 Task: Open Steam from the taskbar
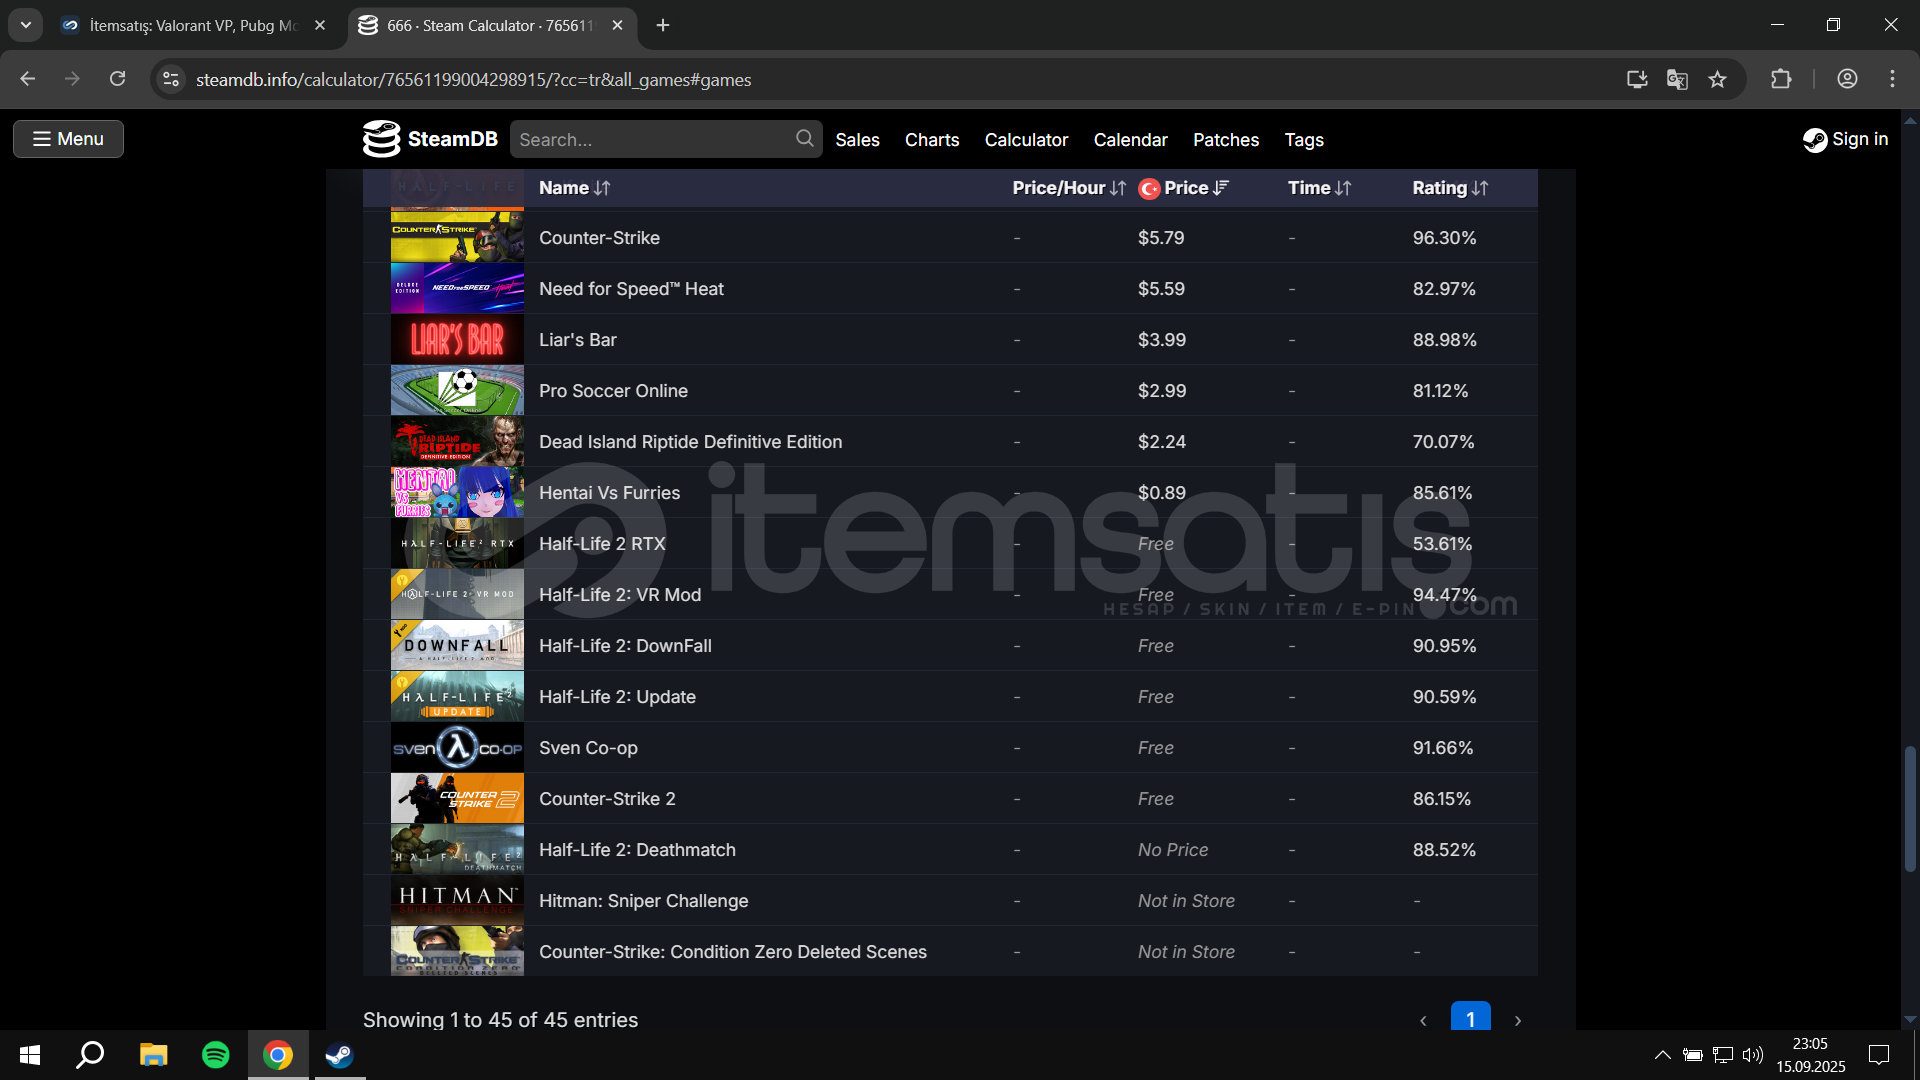point(340,1055)
